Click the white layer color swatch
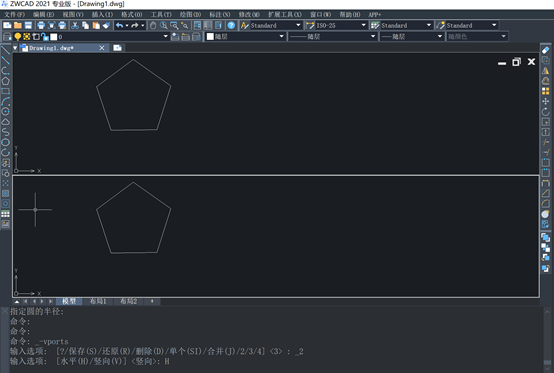 (x=54, y=37)
